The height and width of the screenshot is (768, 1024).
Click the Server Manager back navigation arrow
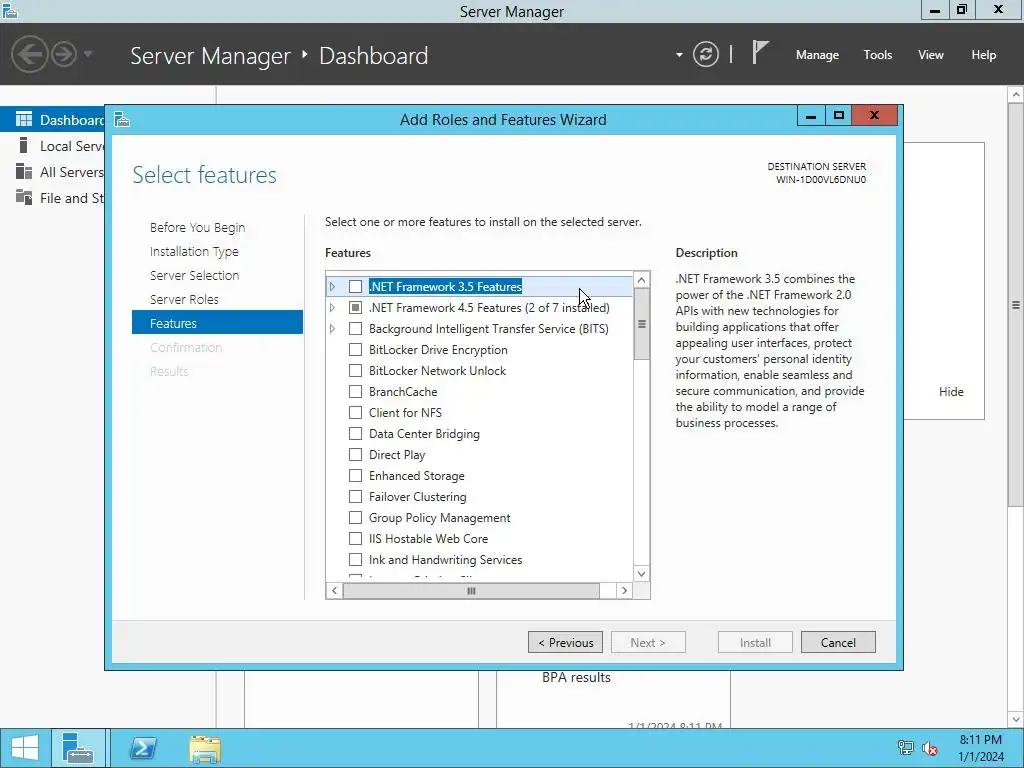point(29,54)
